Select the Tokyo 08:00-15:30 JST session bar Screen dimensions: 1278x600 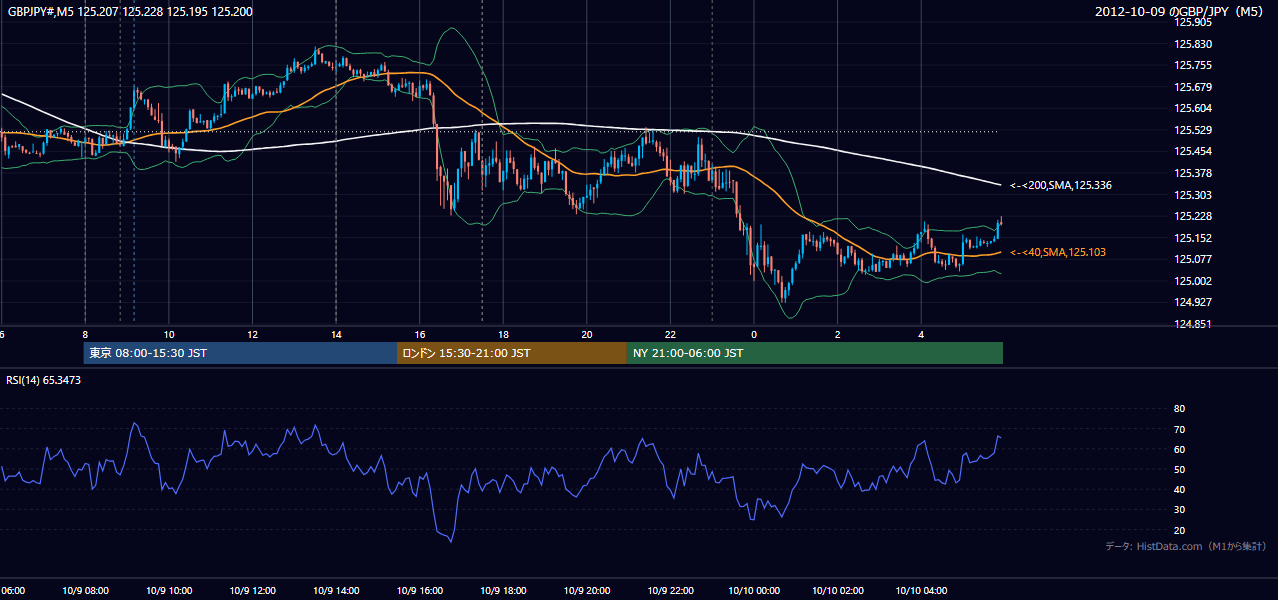240,353
